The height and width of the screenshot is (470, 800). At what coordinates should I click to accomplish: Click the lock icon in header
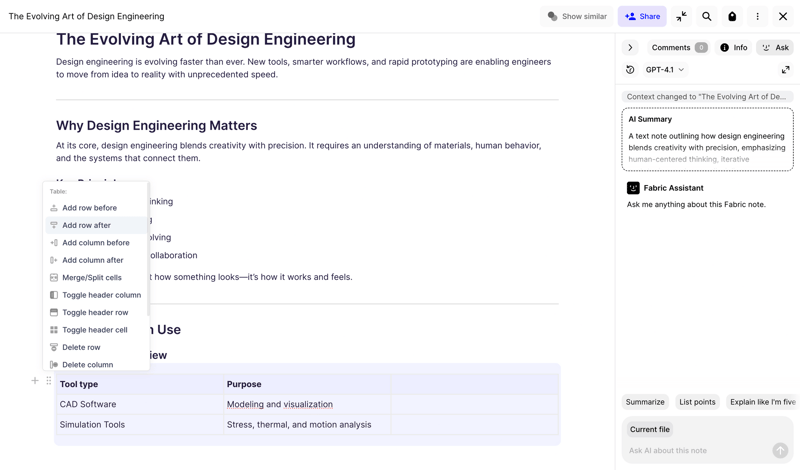coord(732,16)
